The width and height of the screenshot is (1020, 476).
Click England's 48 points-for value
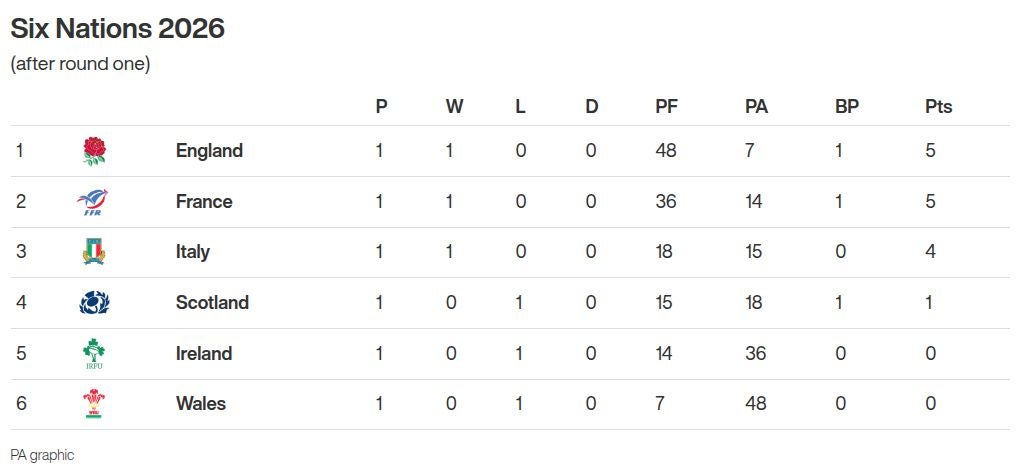pos(666,151)
